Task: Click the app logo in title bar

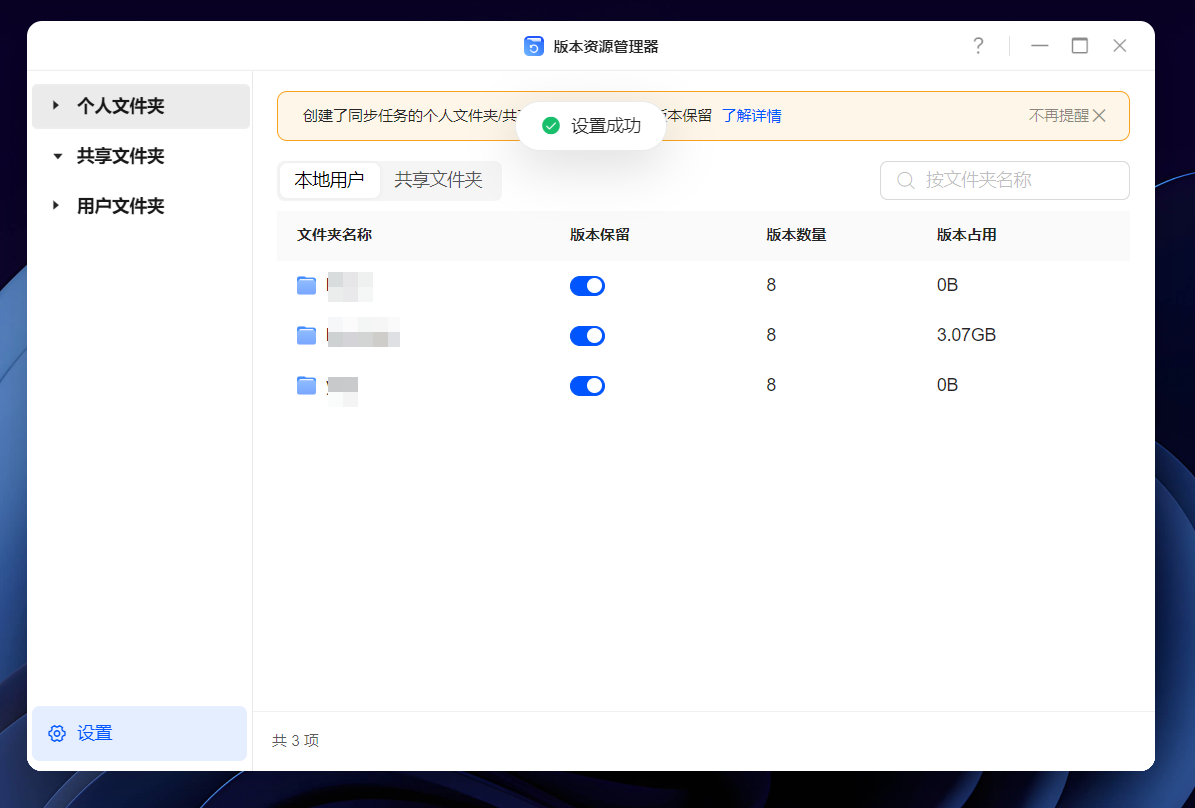Action: [x=534, y=46]
